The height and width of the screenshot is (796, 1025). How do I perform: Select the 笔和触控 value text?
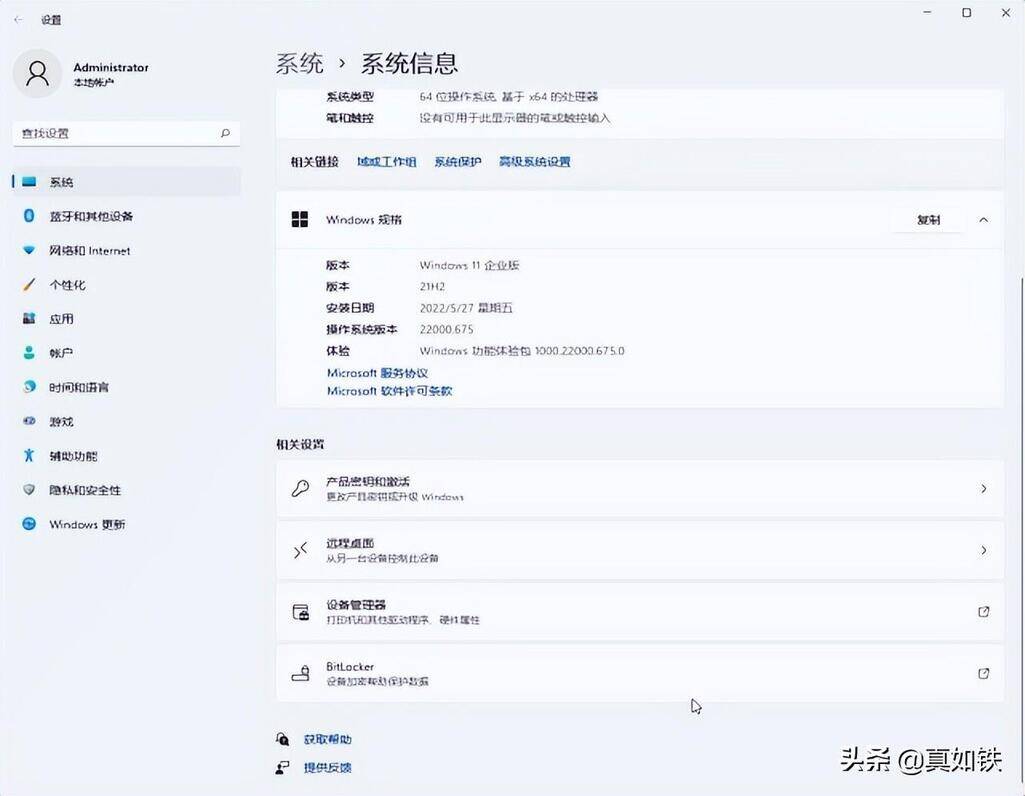(514, 118)
